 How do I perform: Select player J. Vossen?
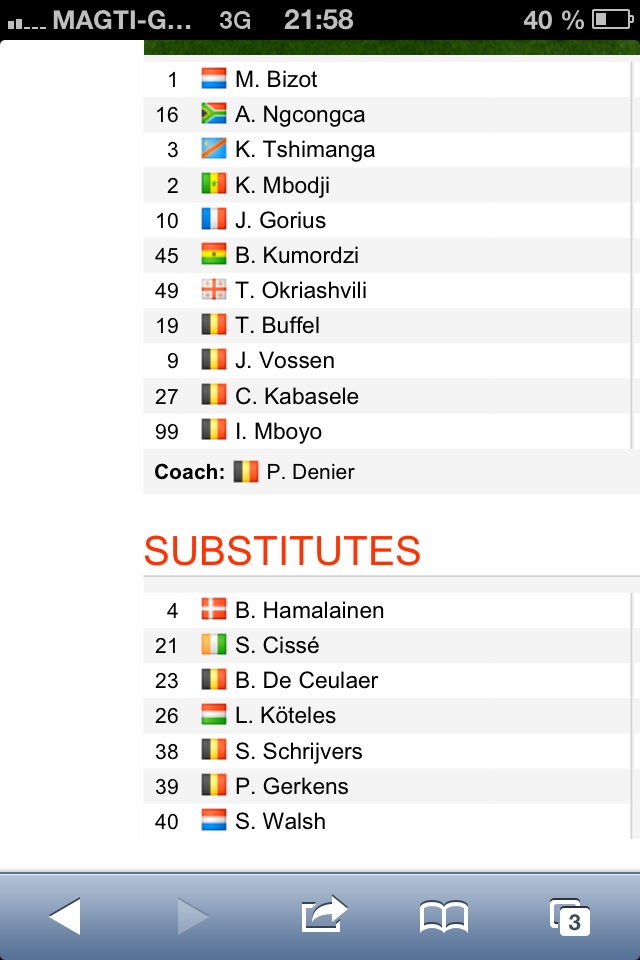tap(285, 360)
